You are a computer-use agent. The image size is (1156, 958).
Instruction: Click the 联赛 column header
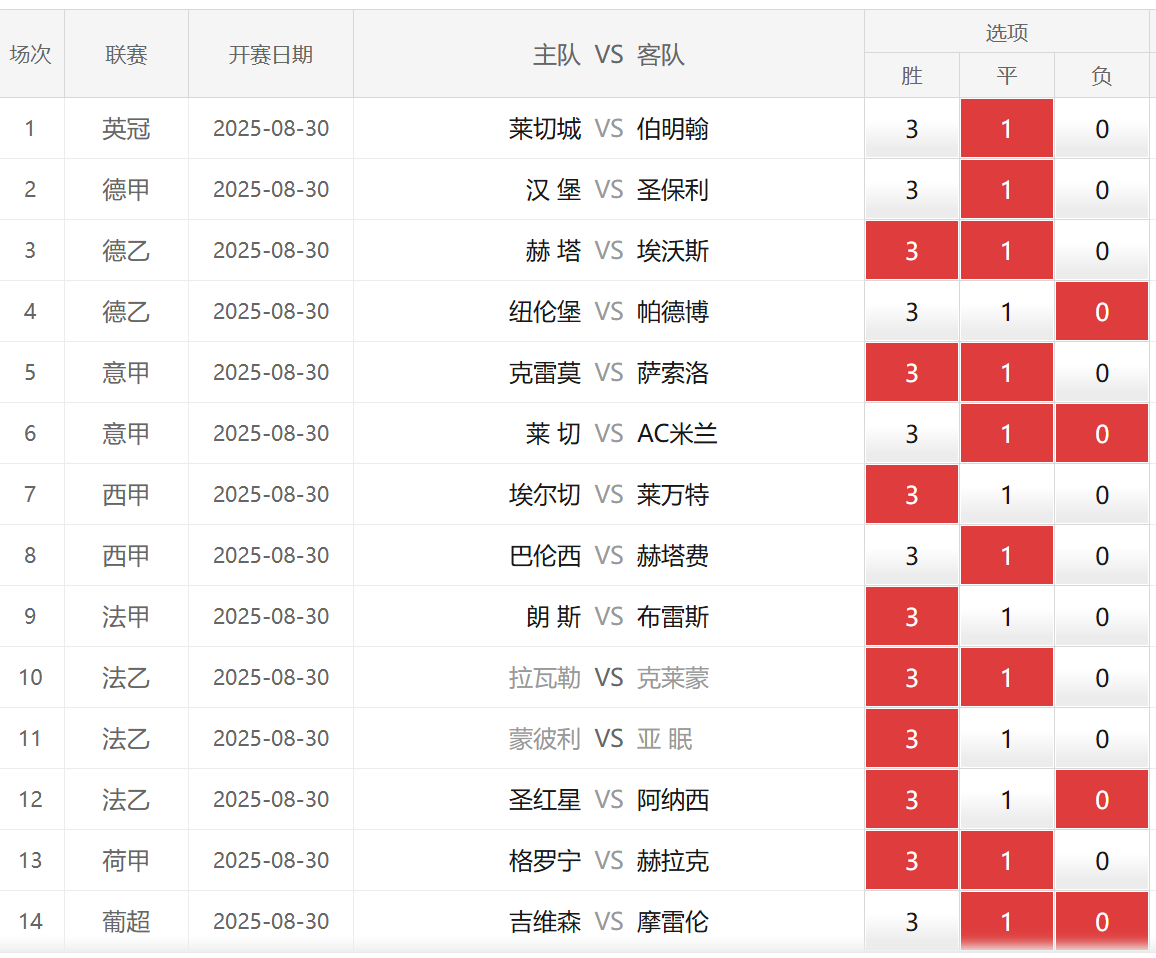coord(126,55)
